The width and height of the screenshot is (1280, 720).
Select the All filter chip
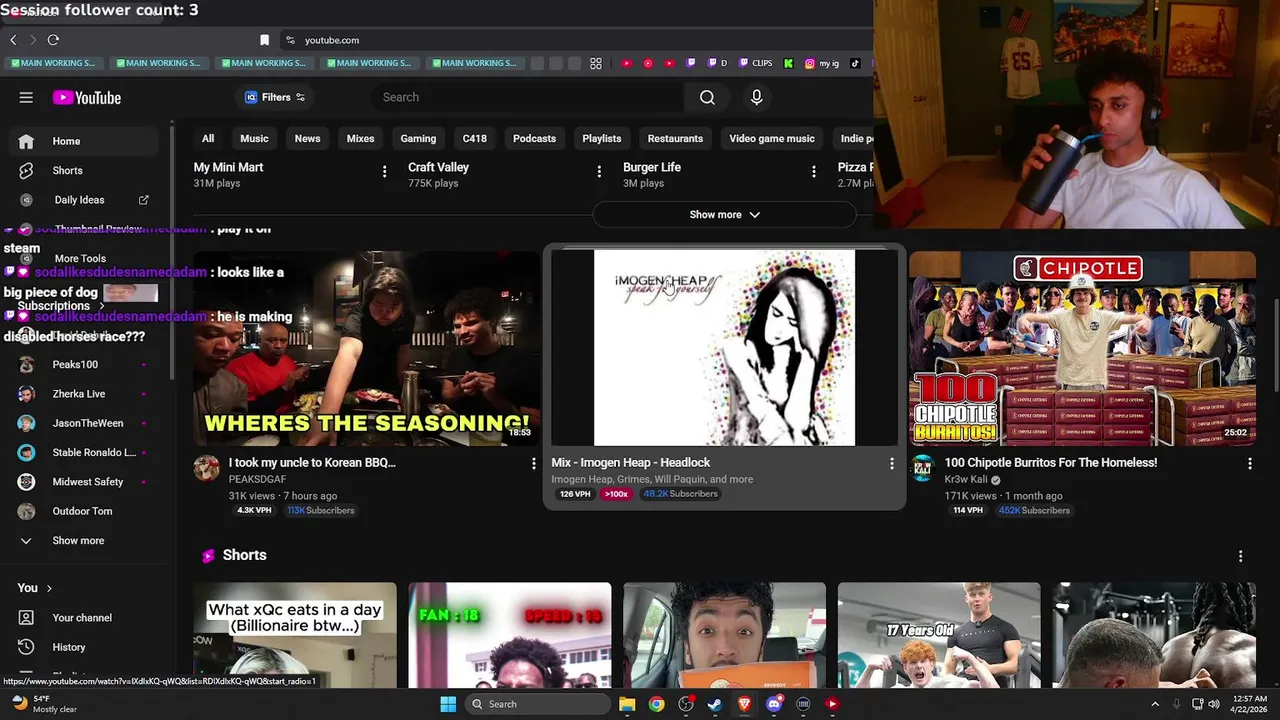(x=208, y=139)
